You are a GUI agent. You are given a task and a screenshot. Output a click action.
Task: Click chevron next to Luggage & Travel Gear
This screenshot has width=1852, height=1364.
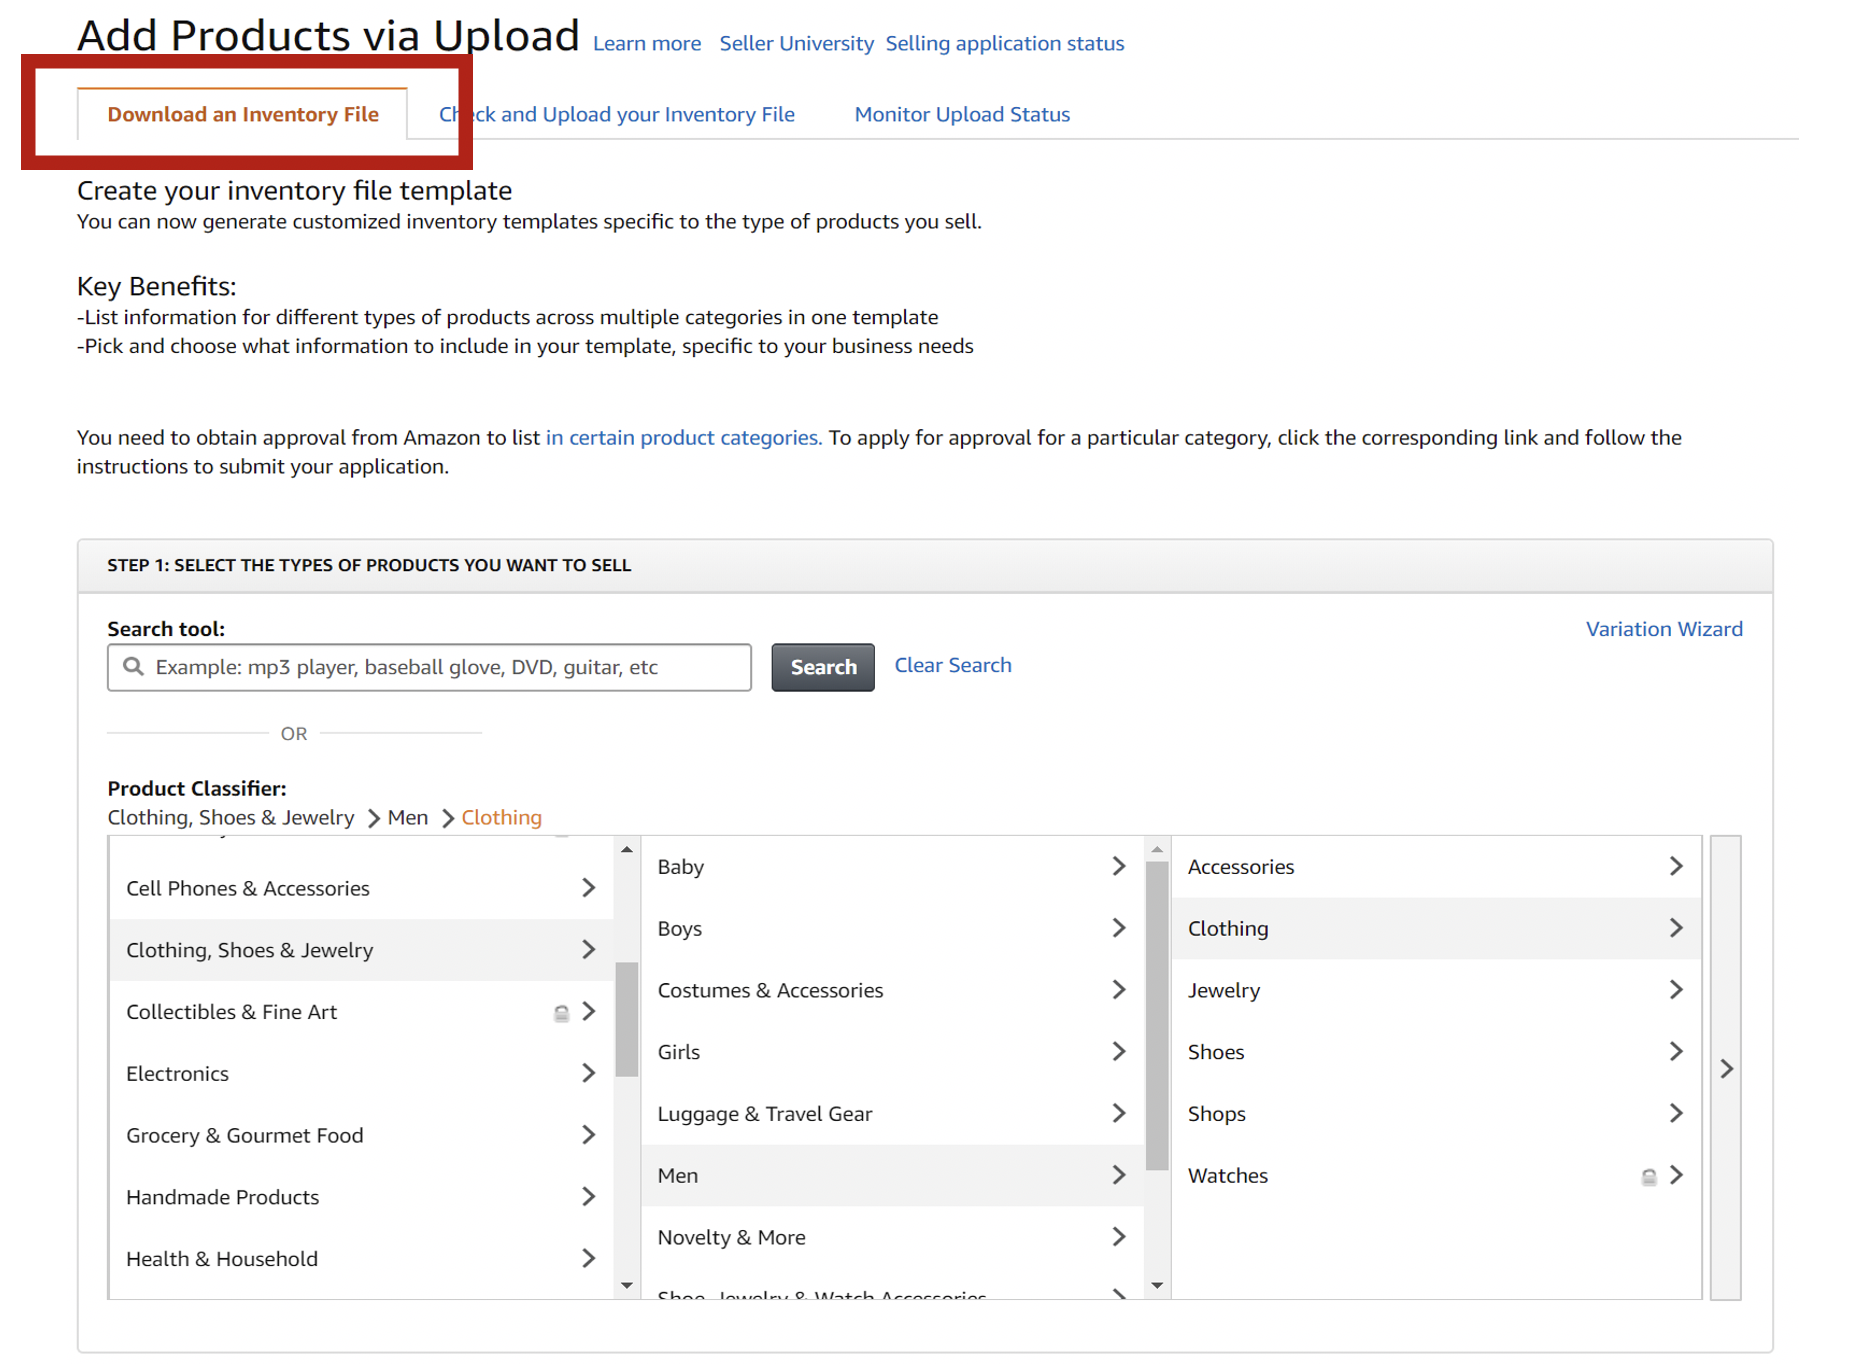point(1119,1114)
